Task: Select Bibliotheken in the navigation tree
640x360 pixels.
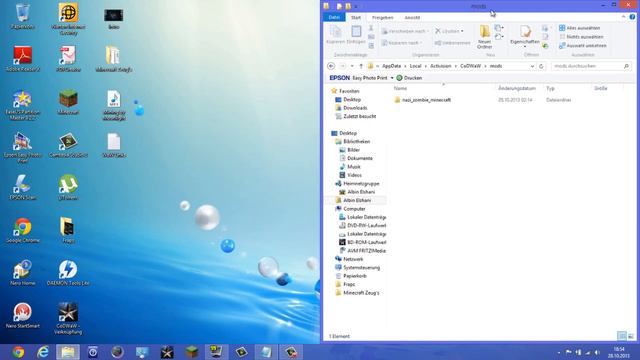Action: coord(353,141)
